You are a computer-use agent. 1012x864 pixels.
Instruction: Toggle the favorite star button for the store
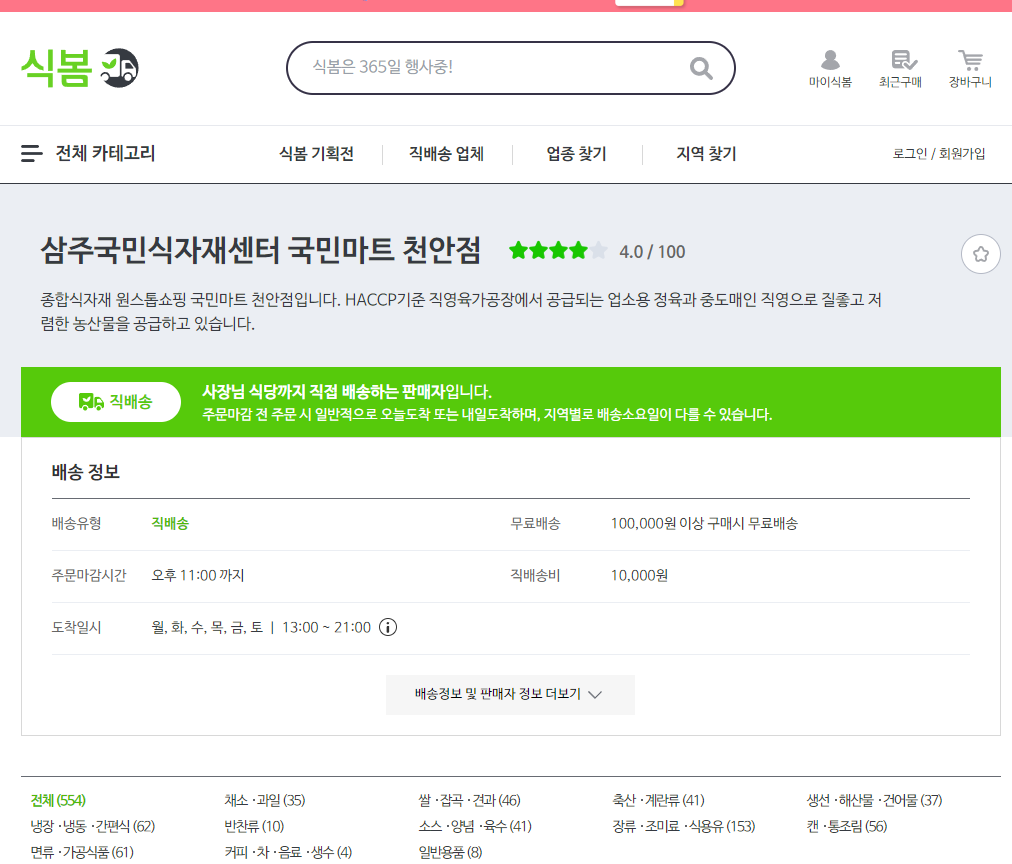pos(980,254)
